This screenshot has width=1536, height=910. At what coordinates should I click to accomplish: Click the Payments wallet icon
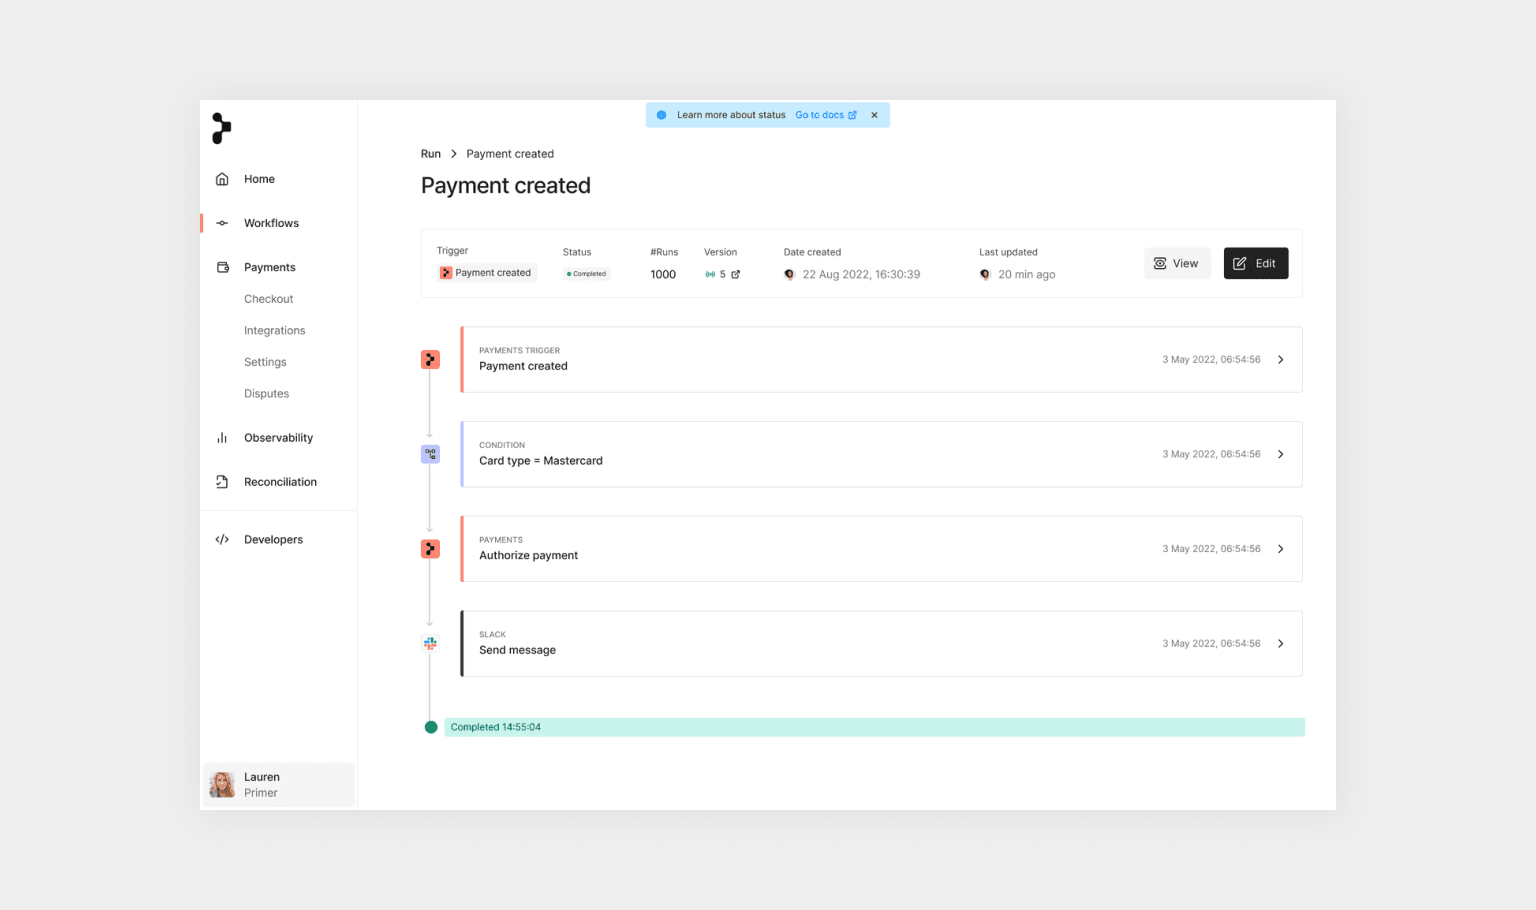click(x=222, y=267)
